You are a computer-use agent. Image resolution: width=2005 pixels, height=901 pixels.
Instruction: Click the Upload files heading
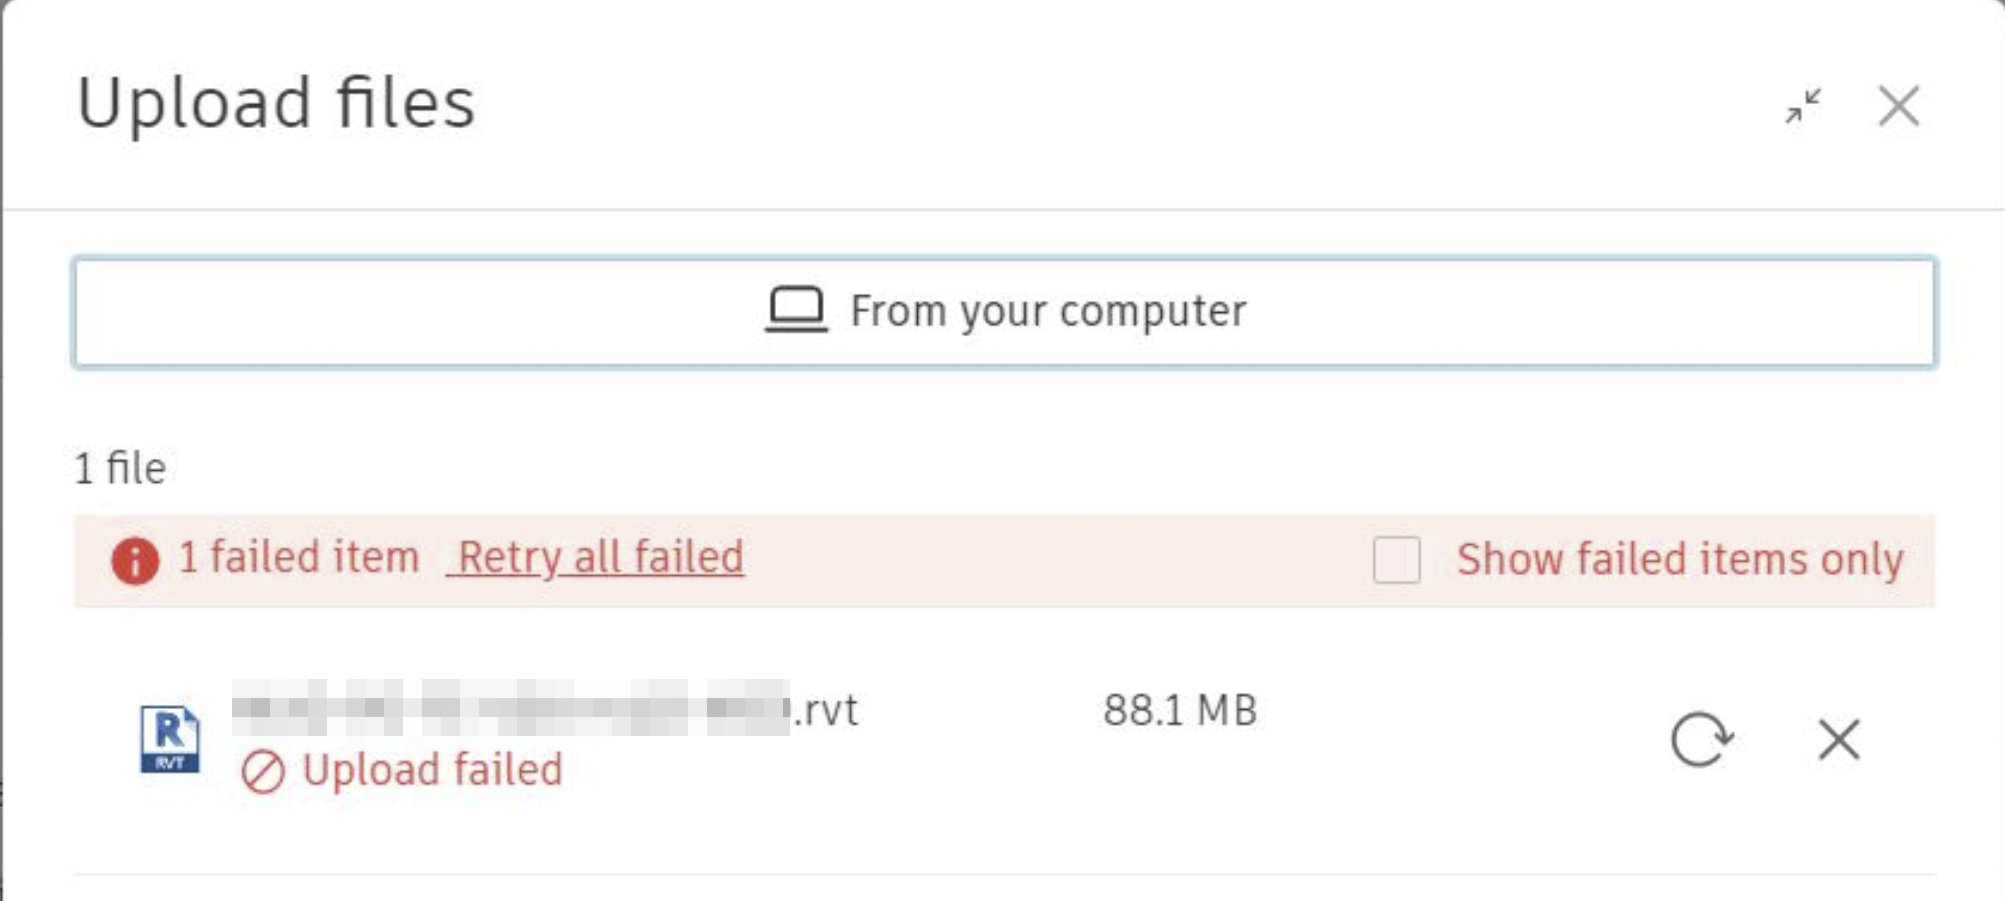click(276, 103)
